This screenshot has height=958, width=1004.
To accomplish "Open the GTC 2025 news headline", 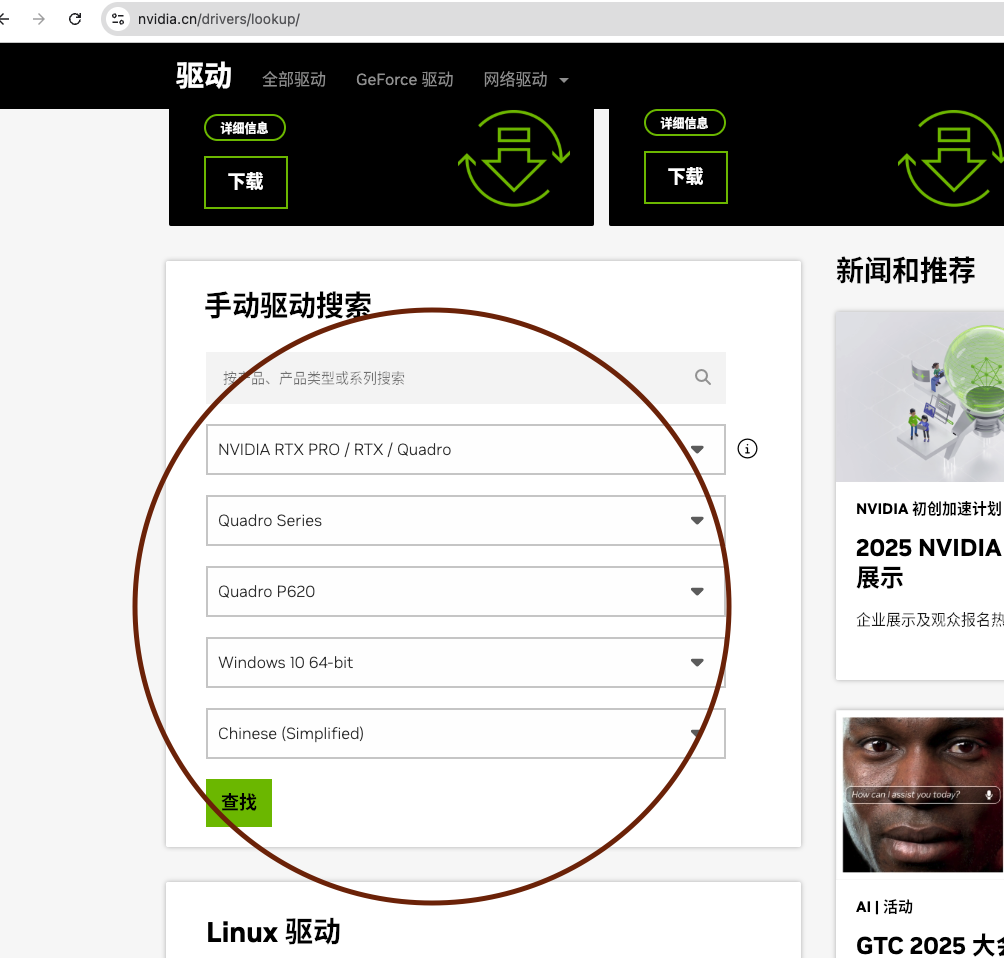I will point(930,945).
